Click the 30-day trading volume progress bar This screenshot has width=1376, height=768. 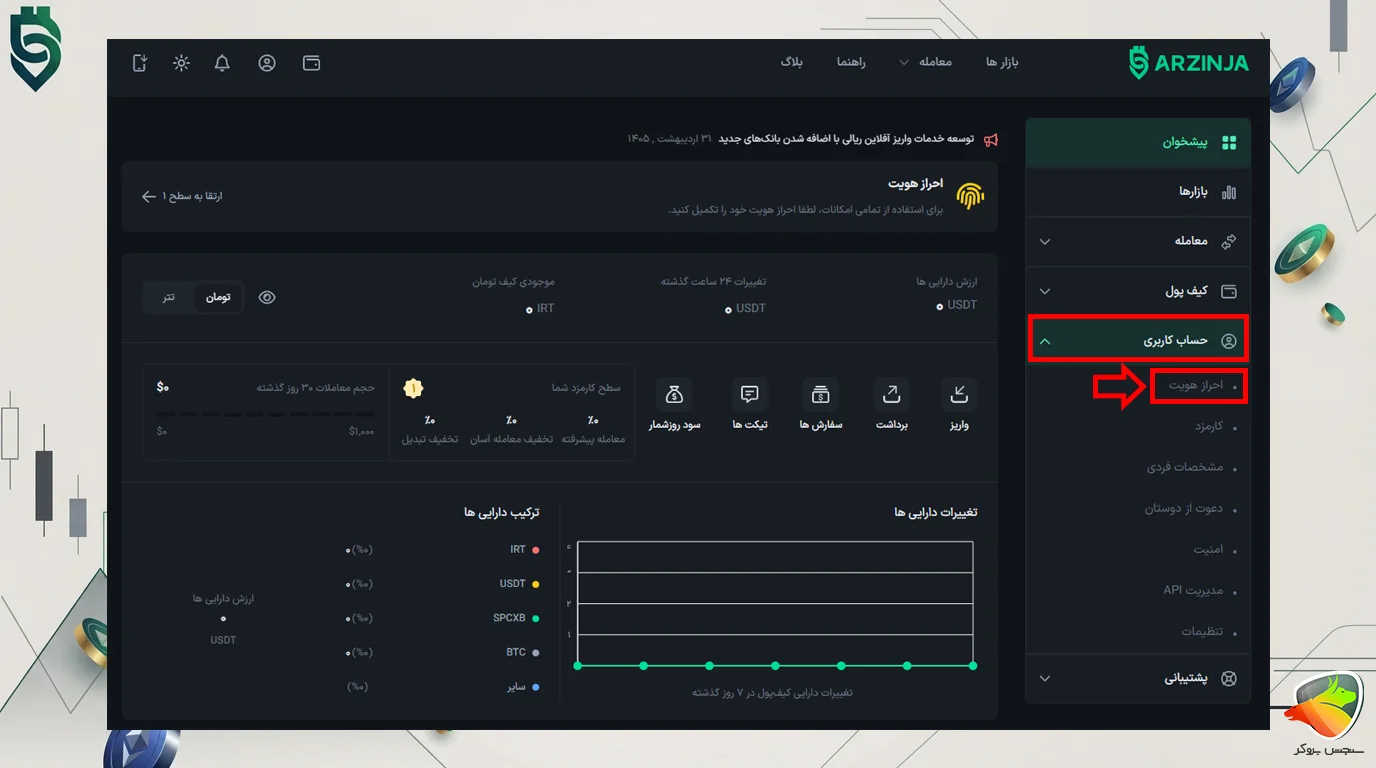266,414
